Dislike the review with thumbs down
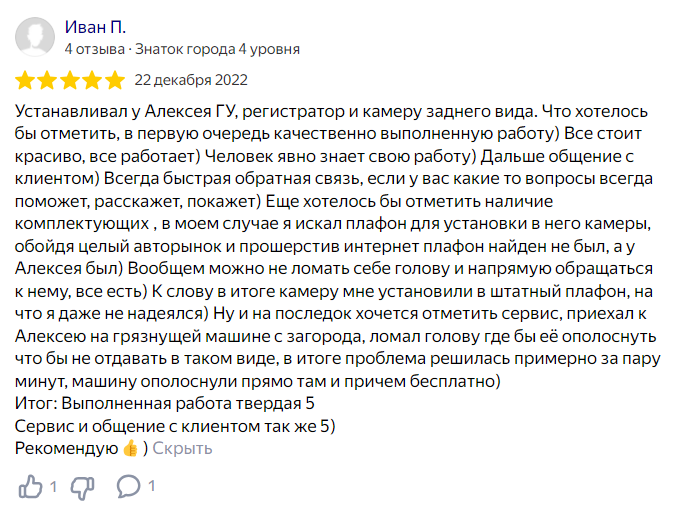 (x=83, y=487)
